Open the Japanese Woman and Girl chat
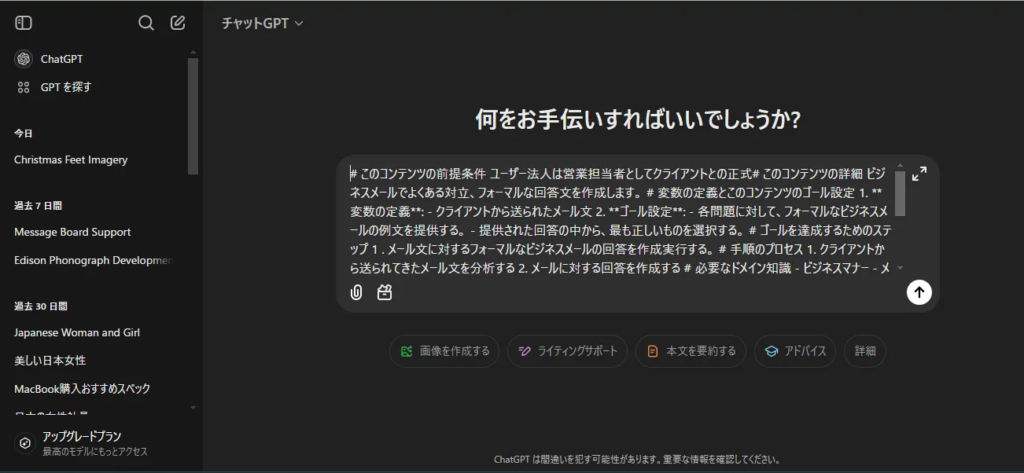Screen dimensions: 1024x473 76,332
